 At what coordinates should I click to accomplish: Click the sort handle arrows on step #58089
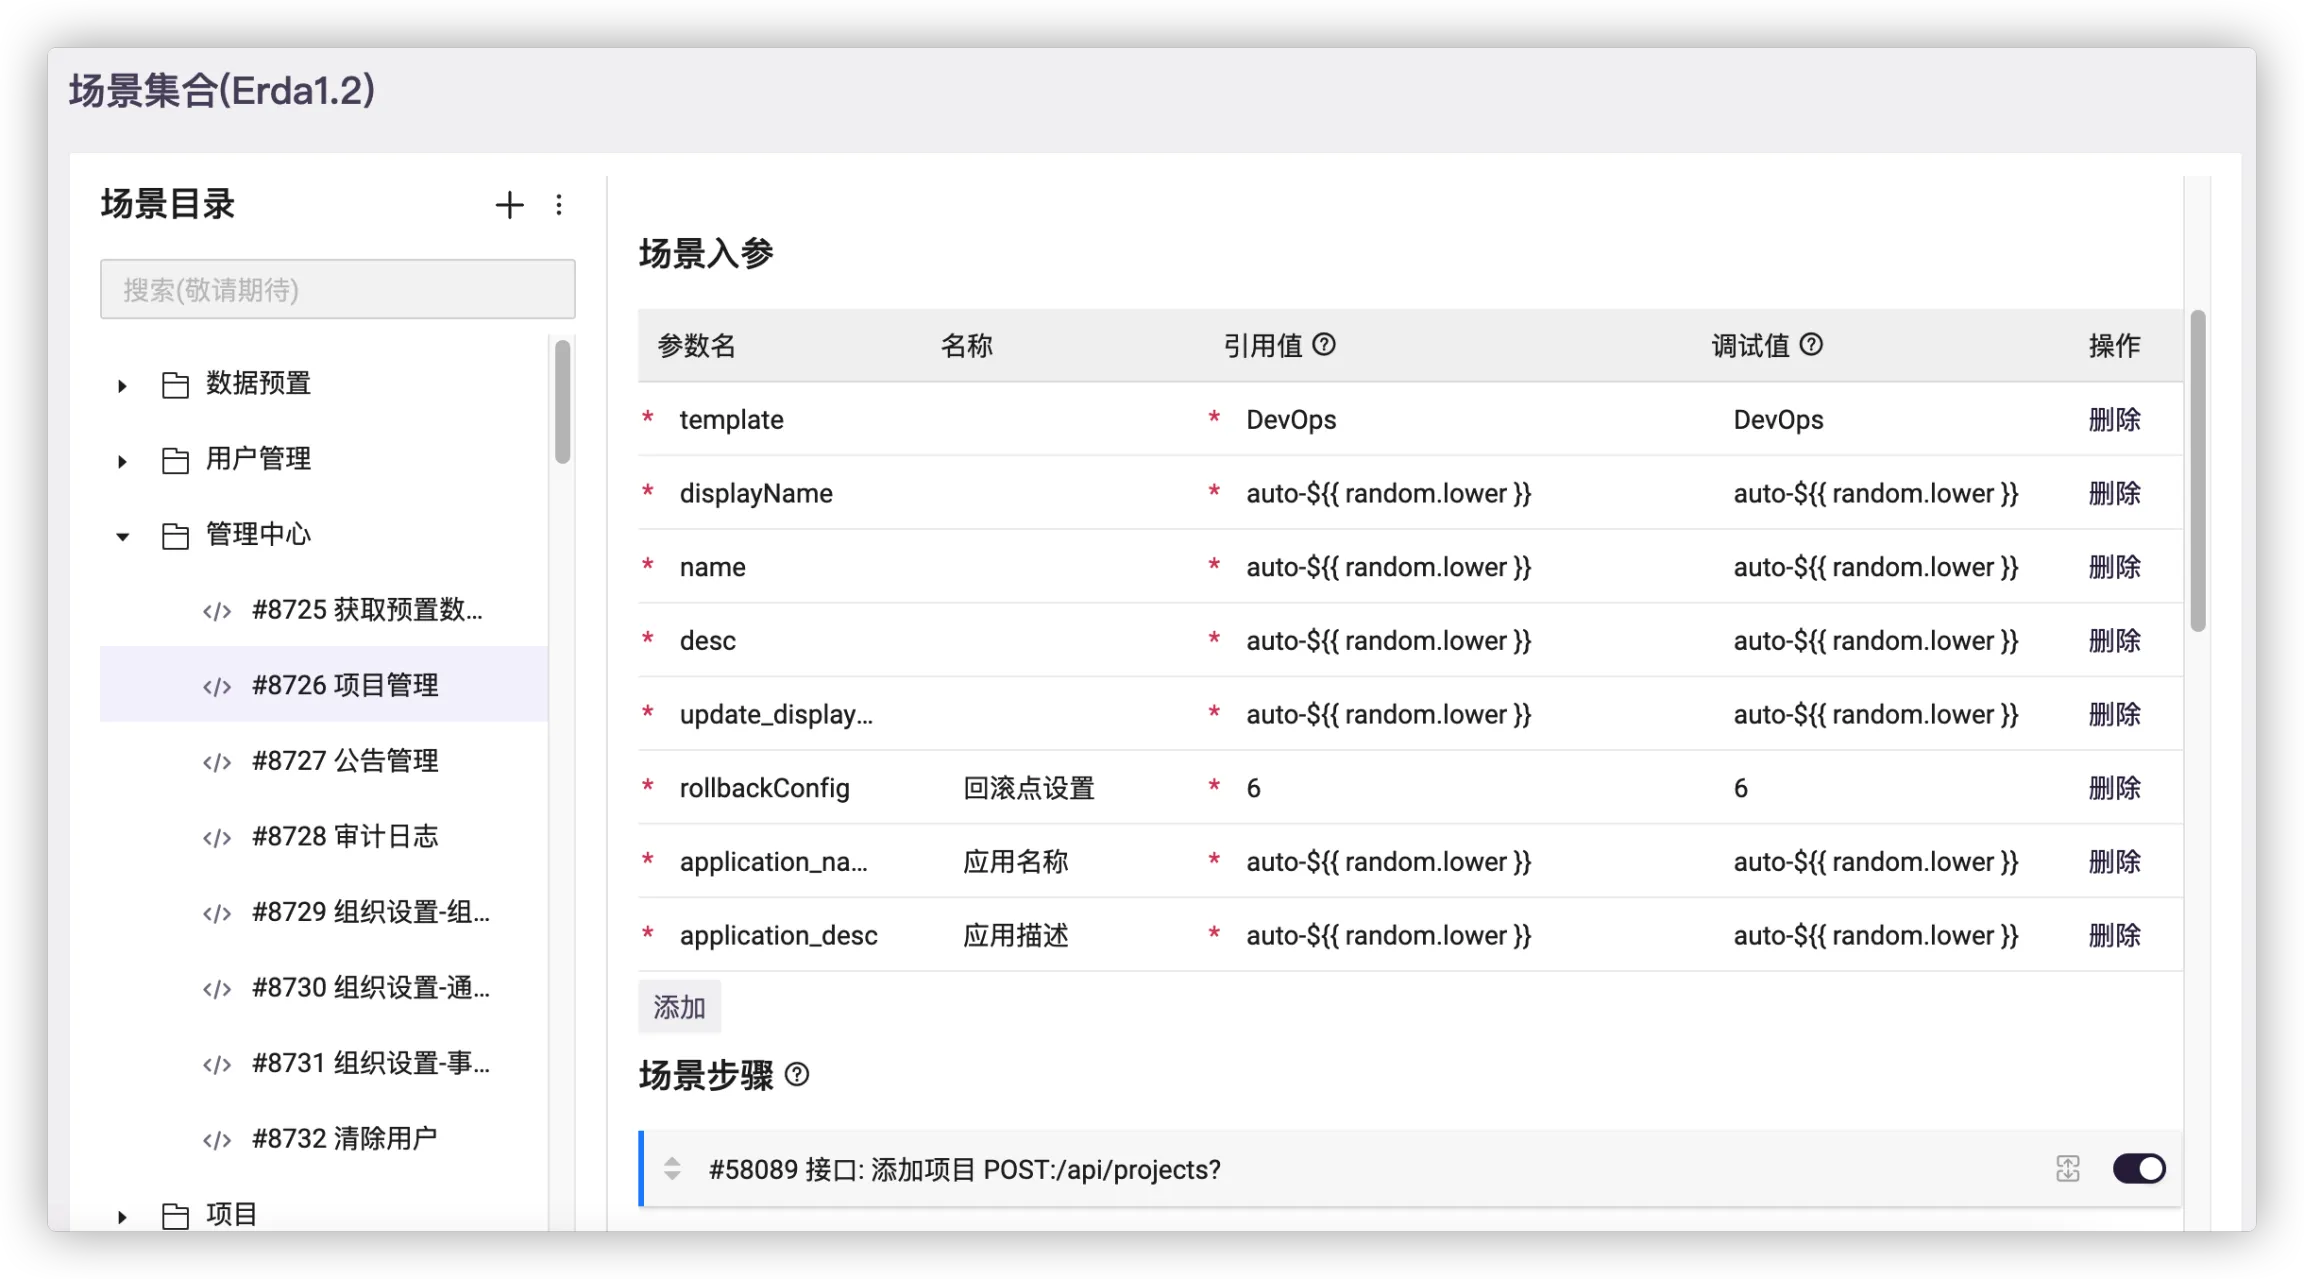(x=672, y=1168)
